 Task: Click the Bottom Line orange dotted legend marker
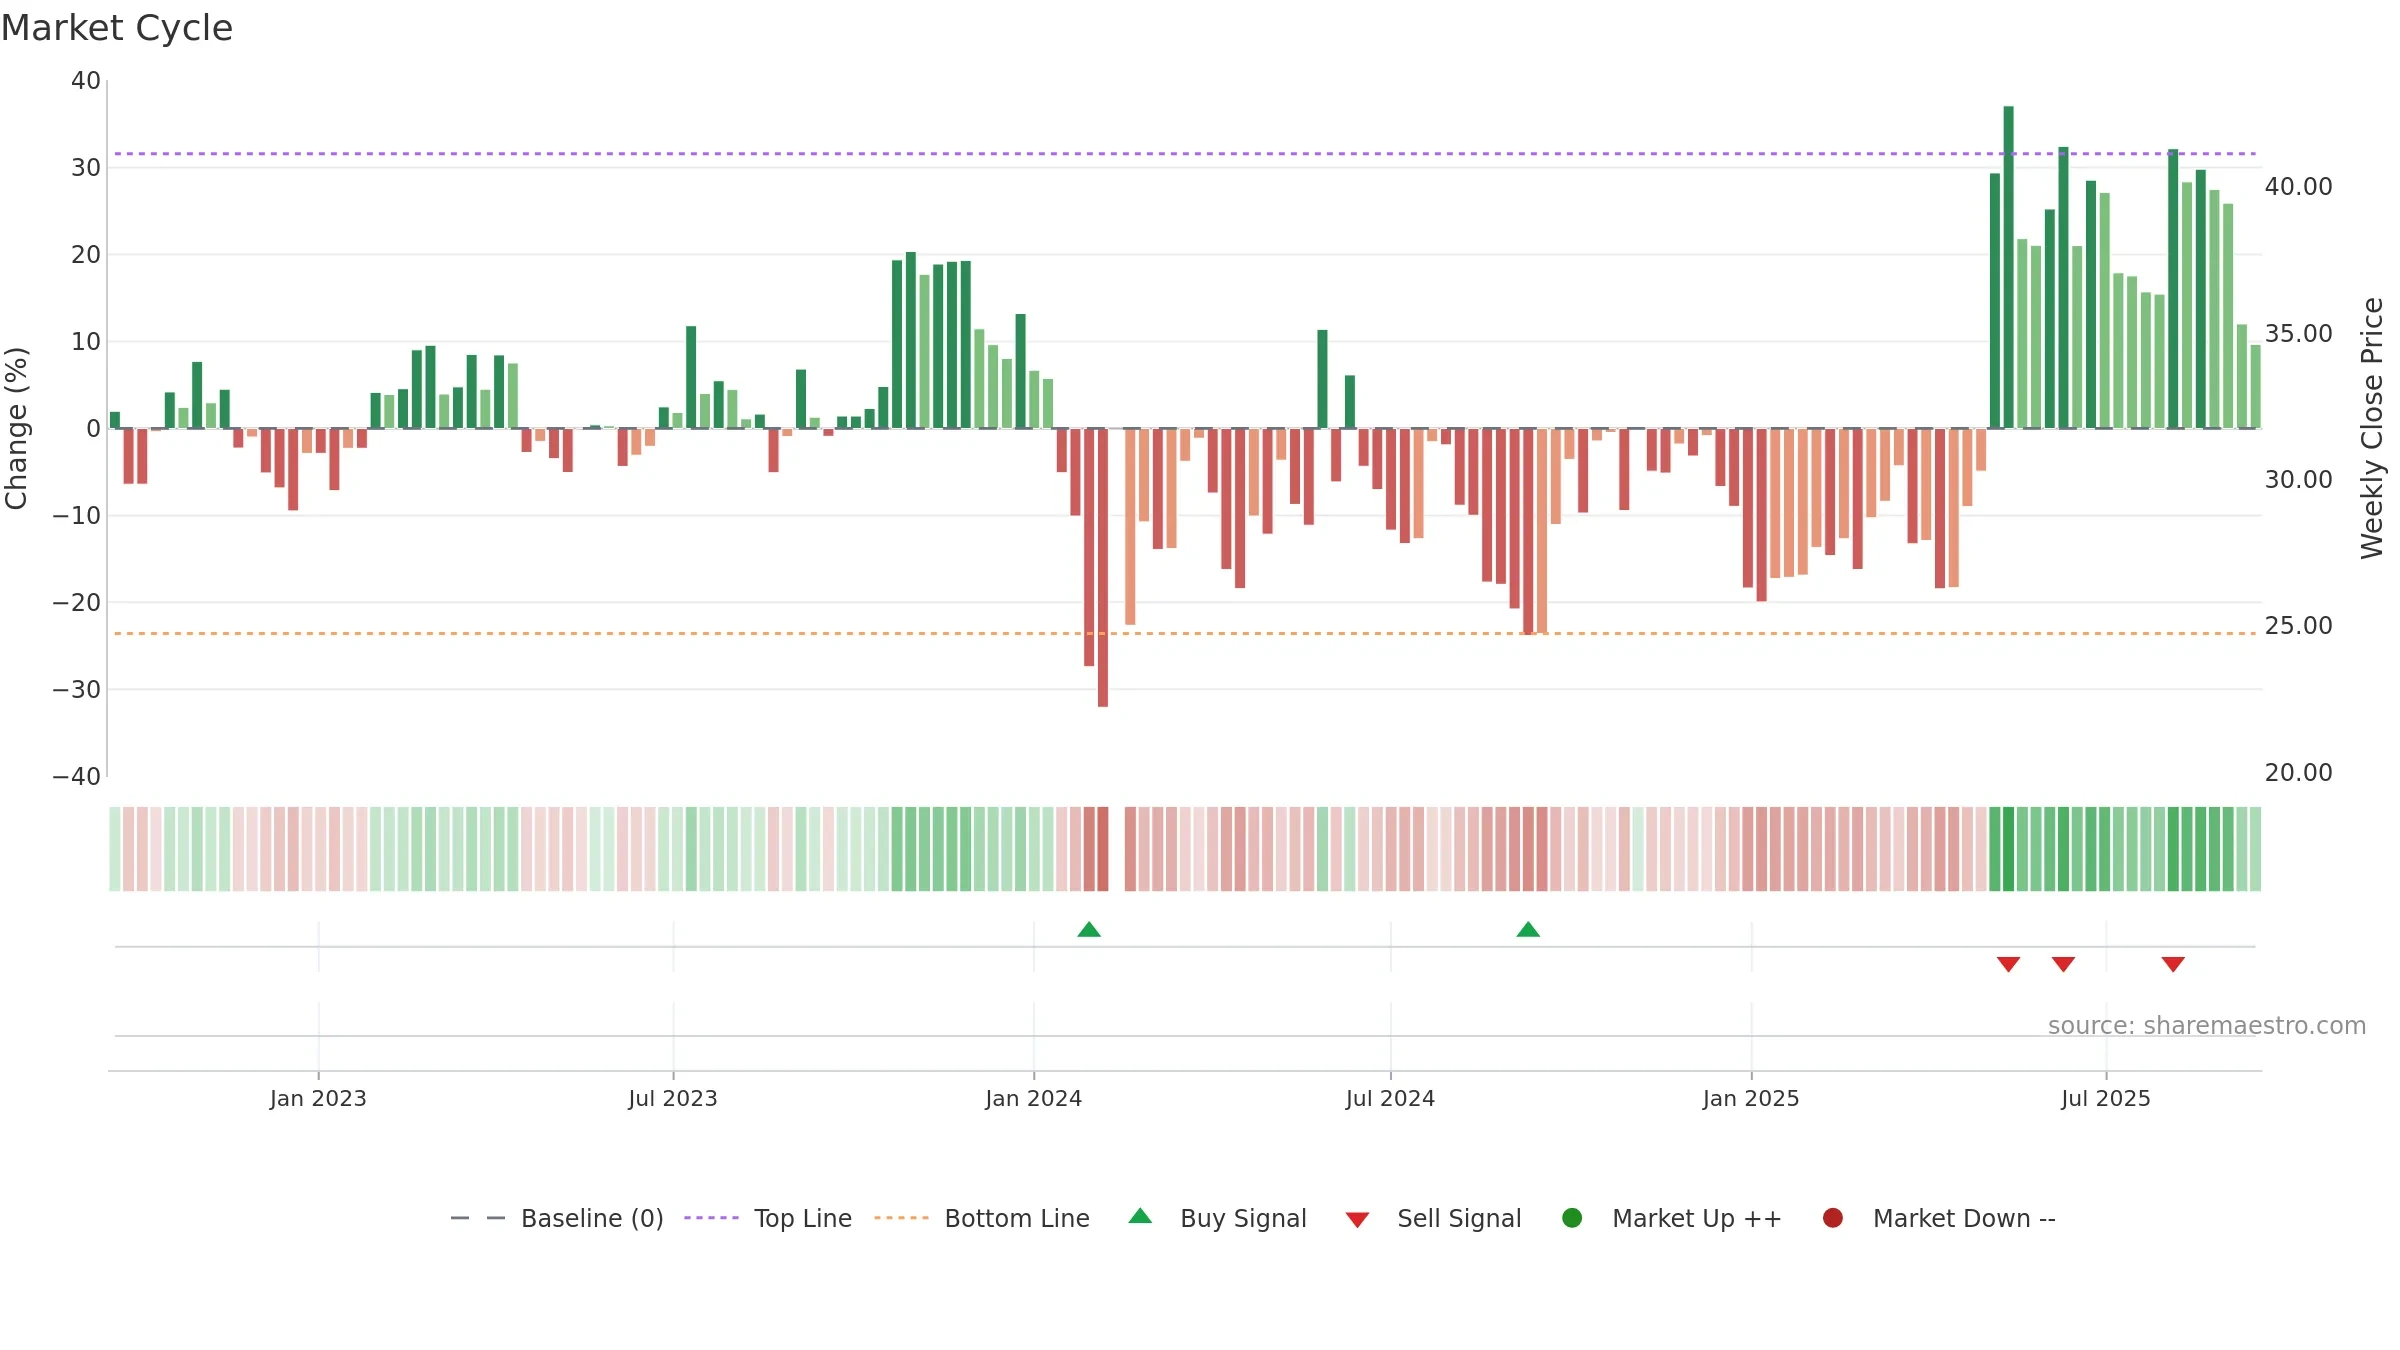tap(901, 1218)
